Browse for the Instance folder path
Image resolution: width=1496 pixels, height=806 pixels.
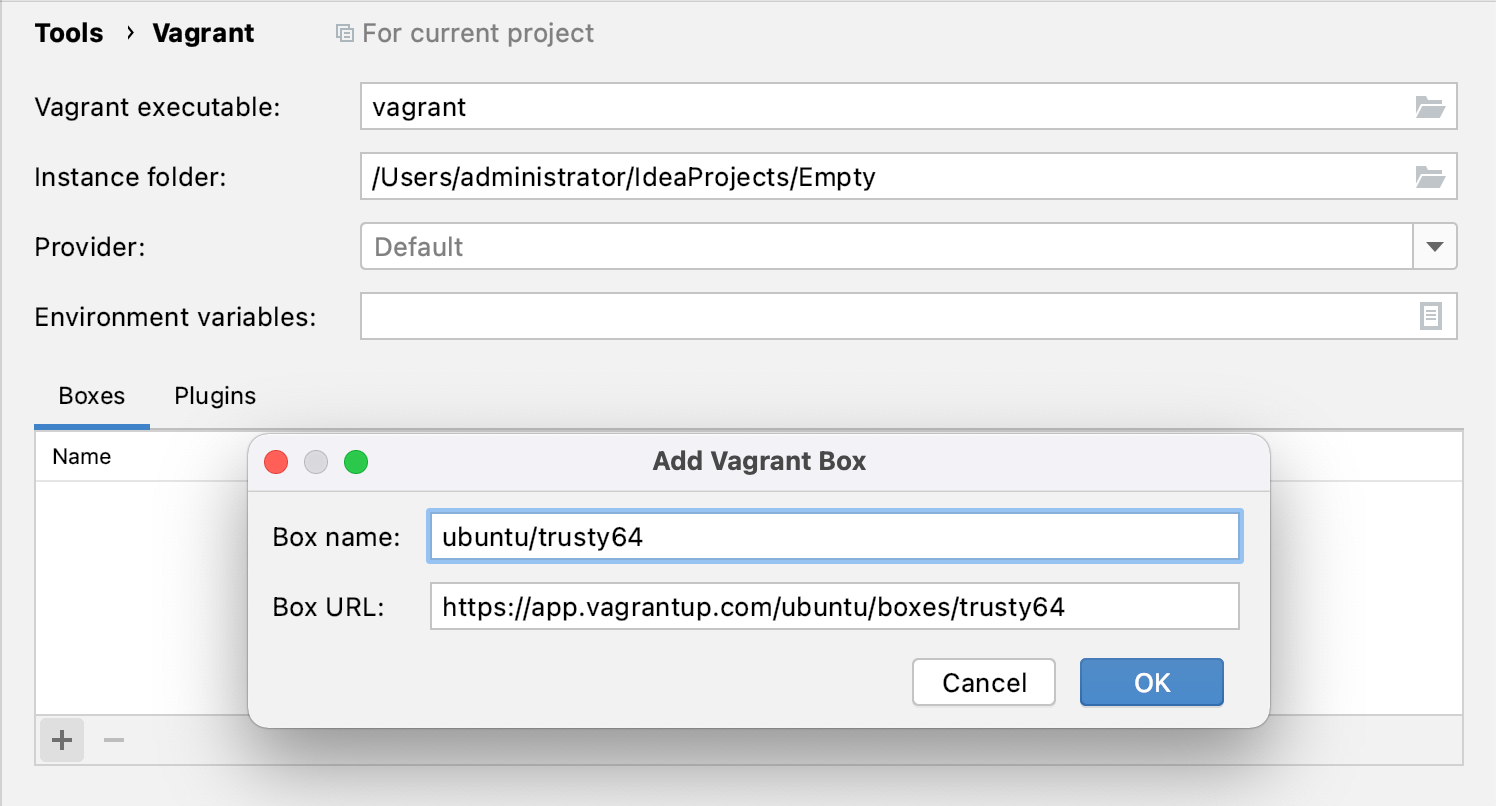point(1430,176)
